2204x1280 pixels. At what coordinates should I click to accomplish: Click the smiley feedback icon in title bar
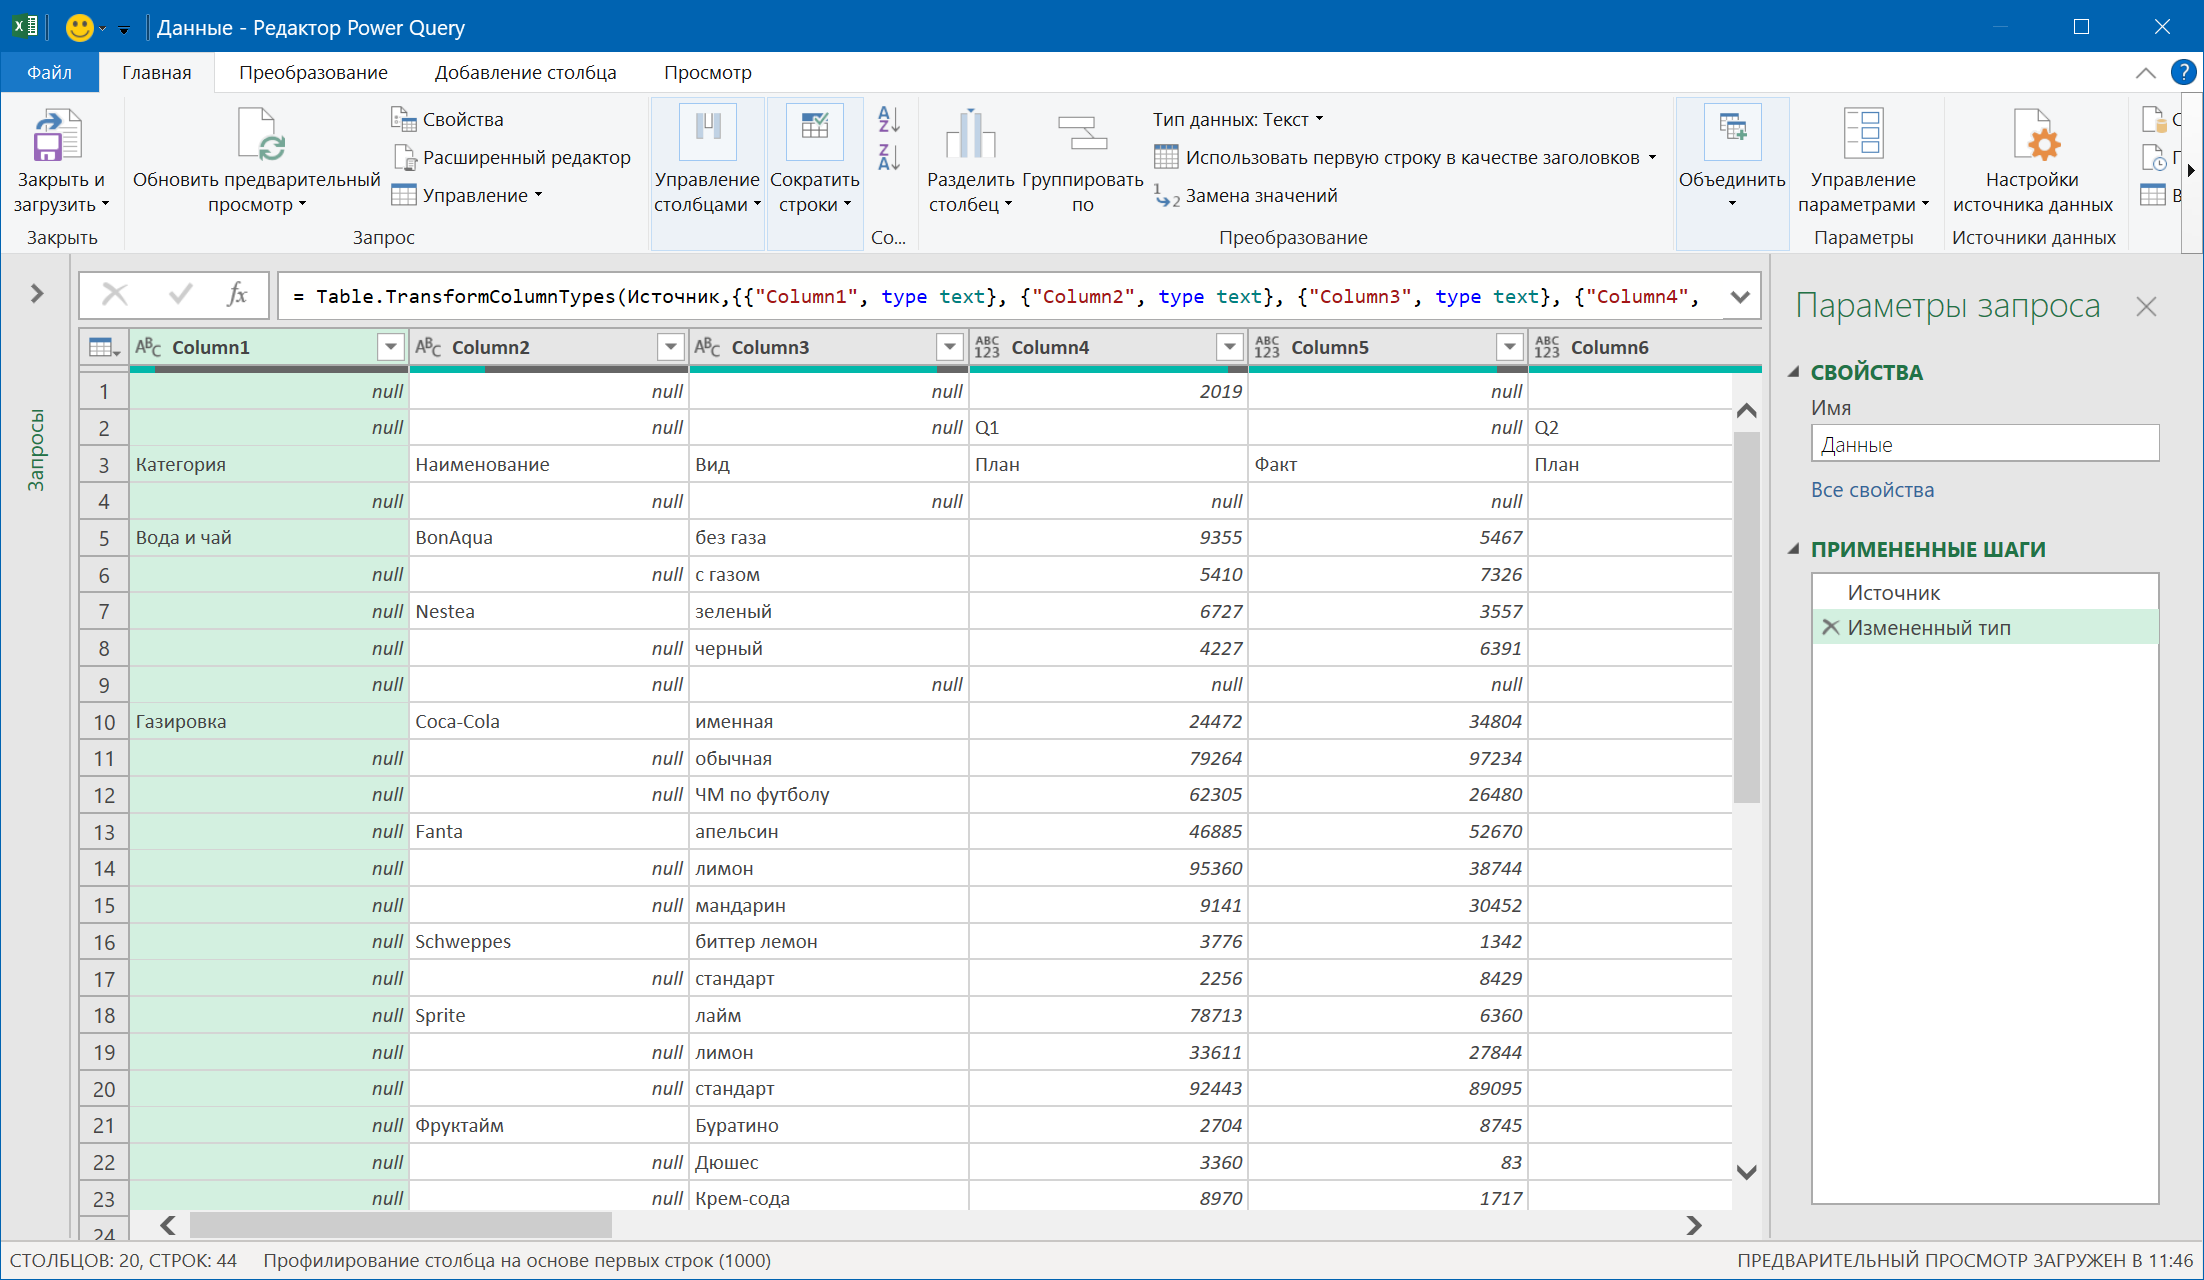79,27
